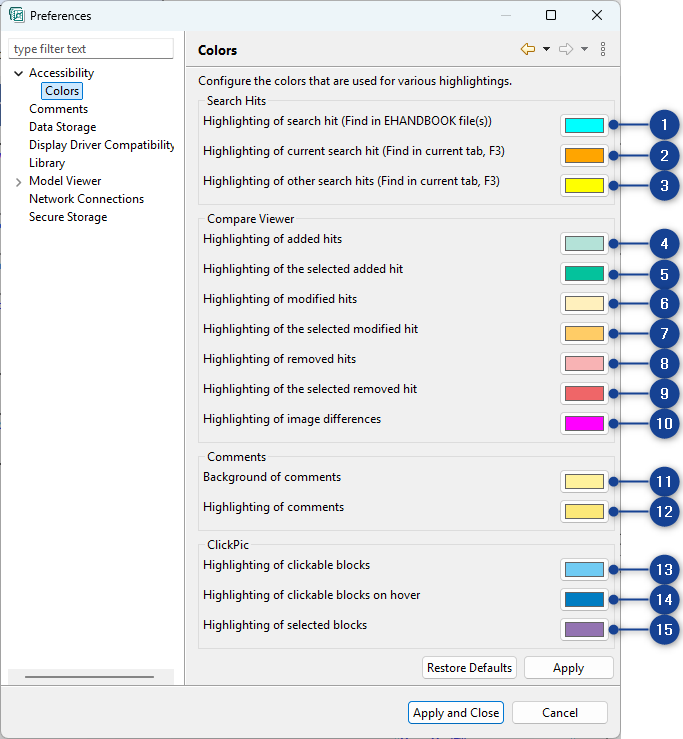Open the Comments preference page

(58, 109)
